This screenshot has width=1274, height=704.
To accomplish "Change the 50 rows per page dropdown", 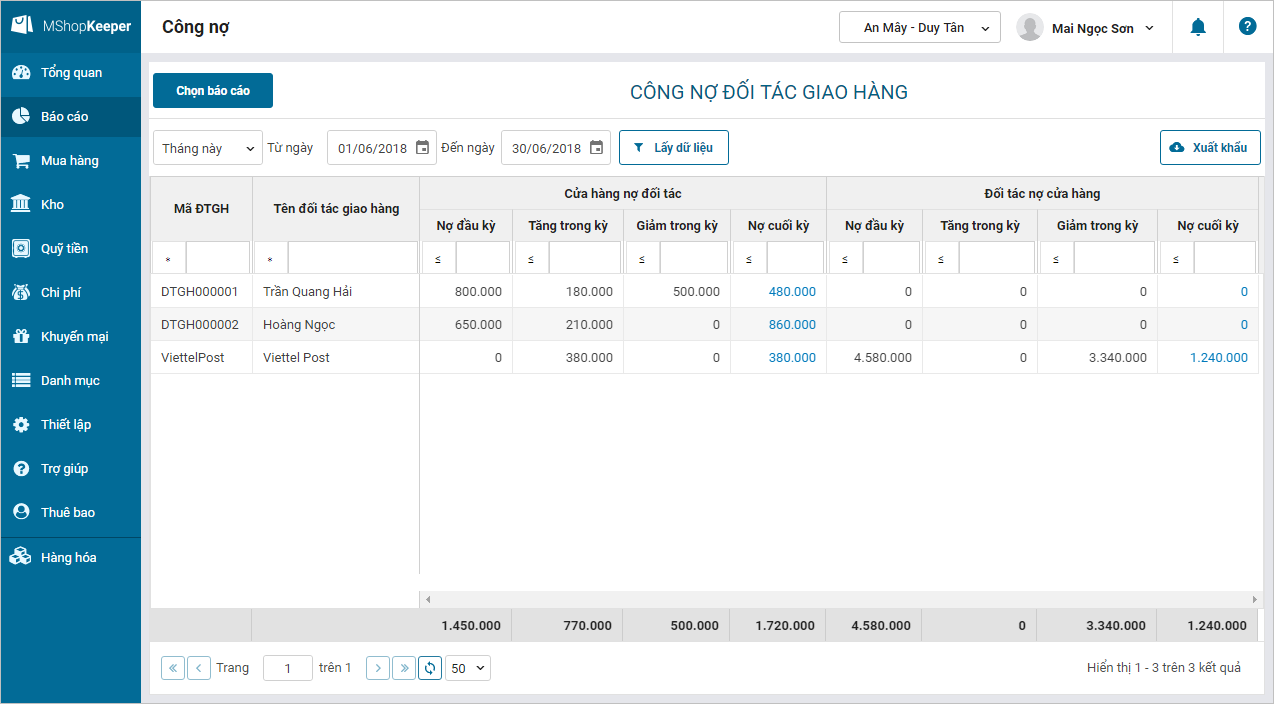I will pyautogui.click(x=468, y=668).
